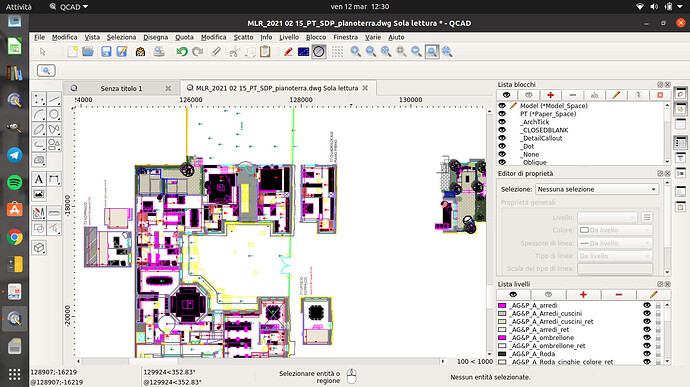Click the _AG&P_A_arredi magenta color swatch
690x387 pixels.
click(502, 306)
